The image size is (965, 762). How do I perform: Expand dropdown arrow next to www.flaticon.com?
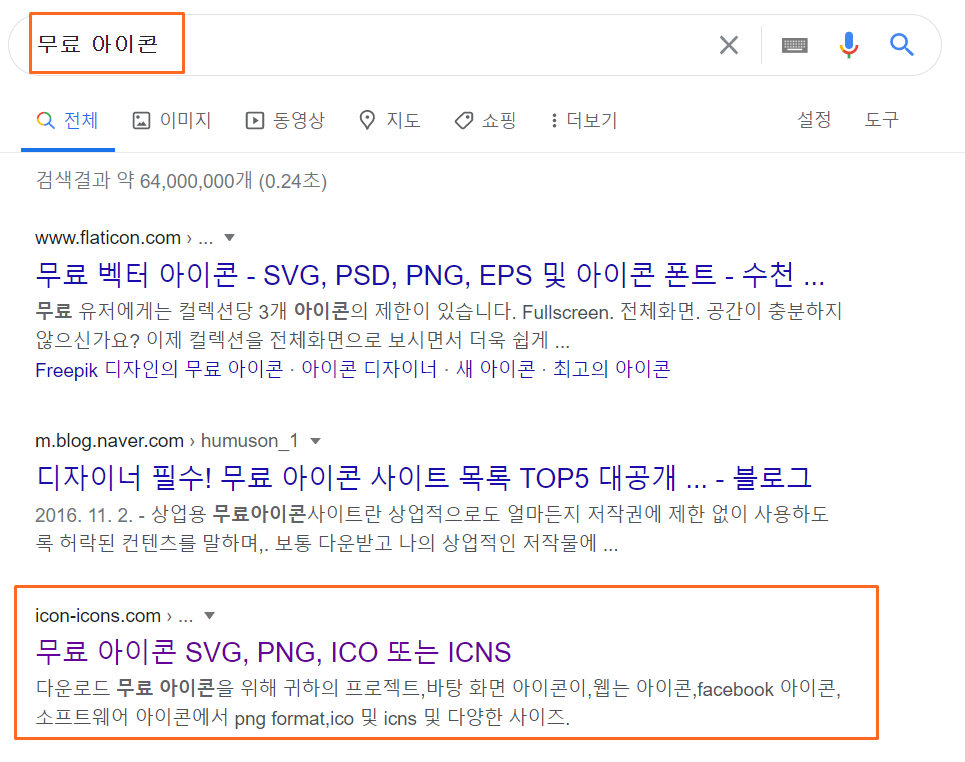pyautogui.click(x=230, y=238)
